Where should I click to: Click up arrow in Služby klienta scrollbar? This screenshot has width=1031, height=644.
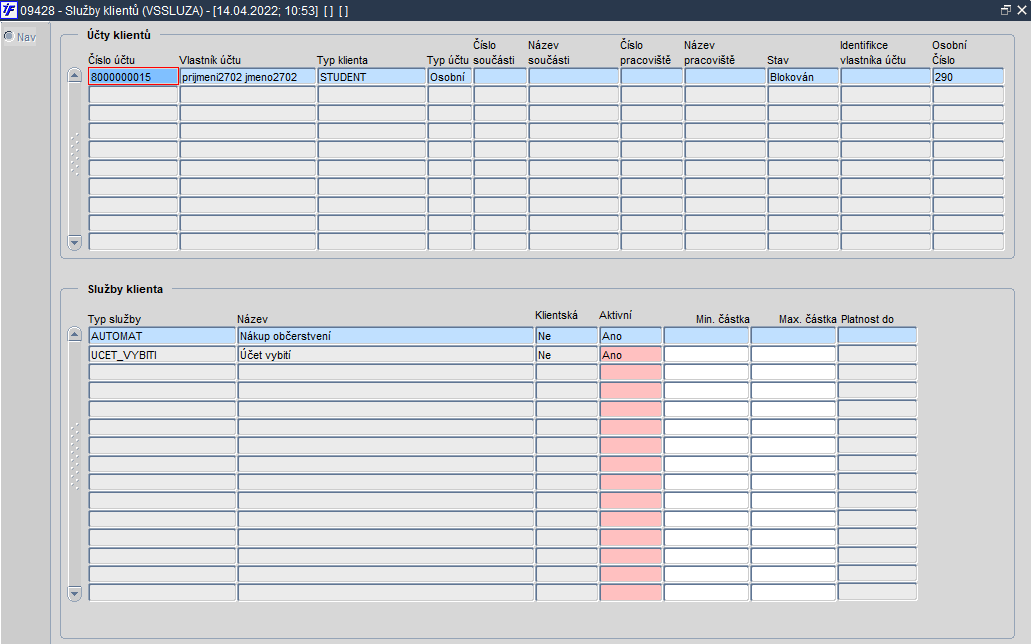pos(74,335)
